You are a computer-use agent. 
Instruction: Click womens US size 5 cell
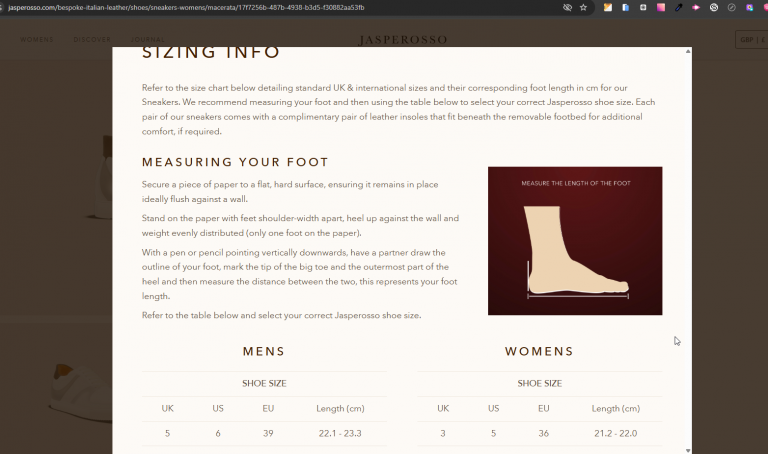(x=493, y=433)
